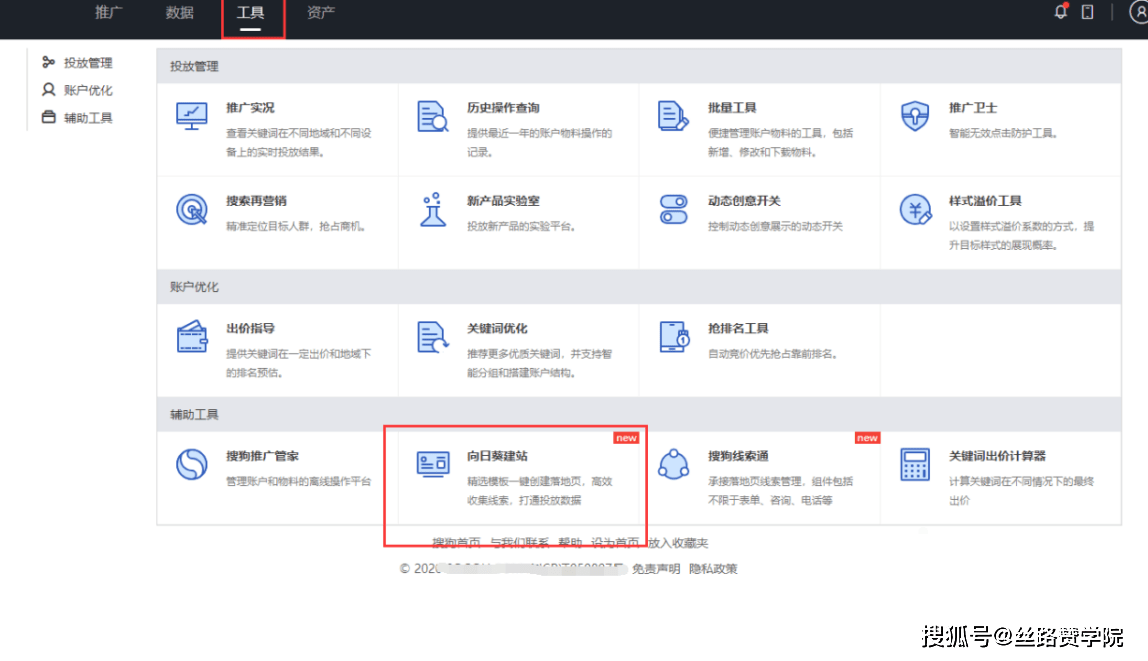Select 账户优化 in the sidebar
Viewport: 1148px width, 661px height.
(x=88, y=90)
